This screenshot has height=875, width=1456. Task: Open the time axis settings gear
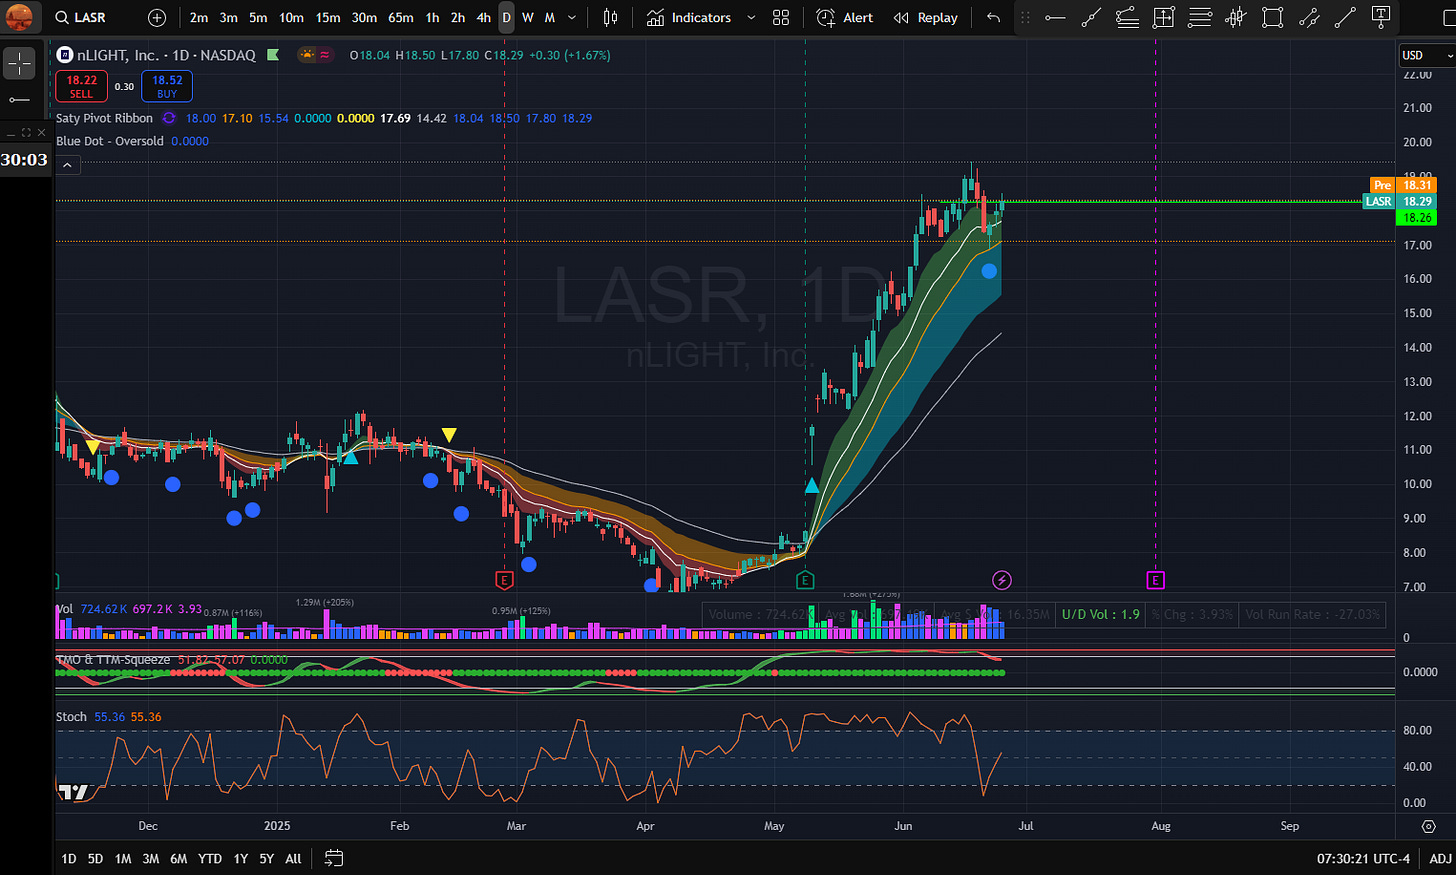(x=1428, y=826)
